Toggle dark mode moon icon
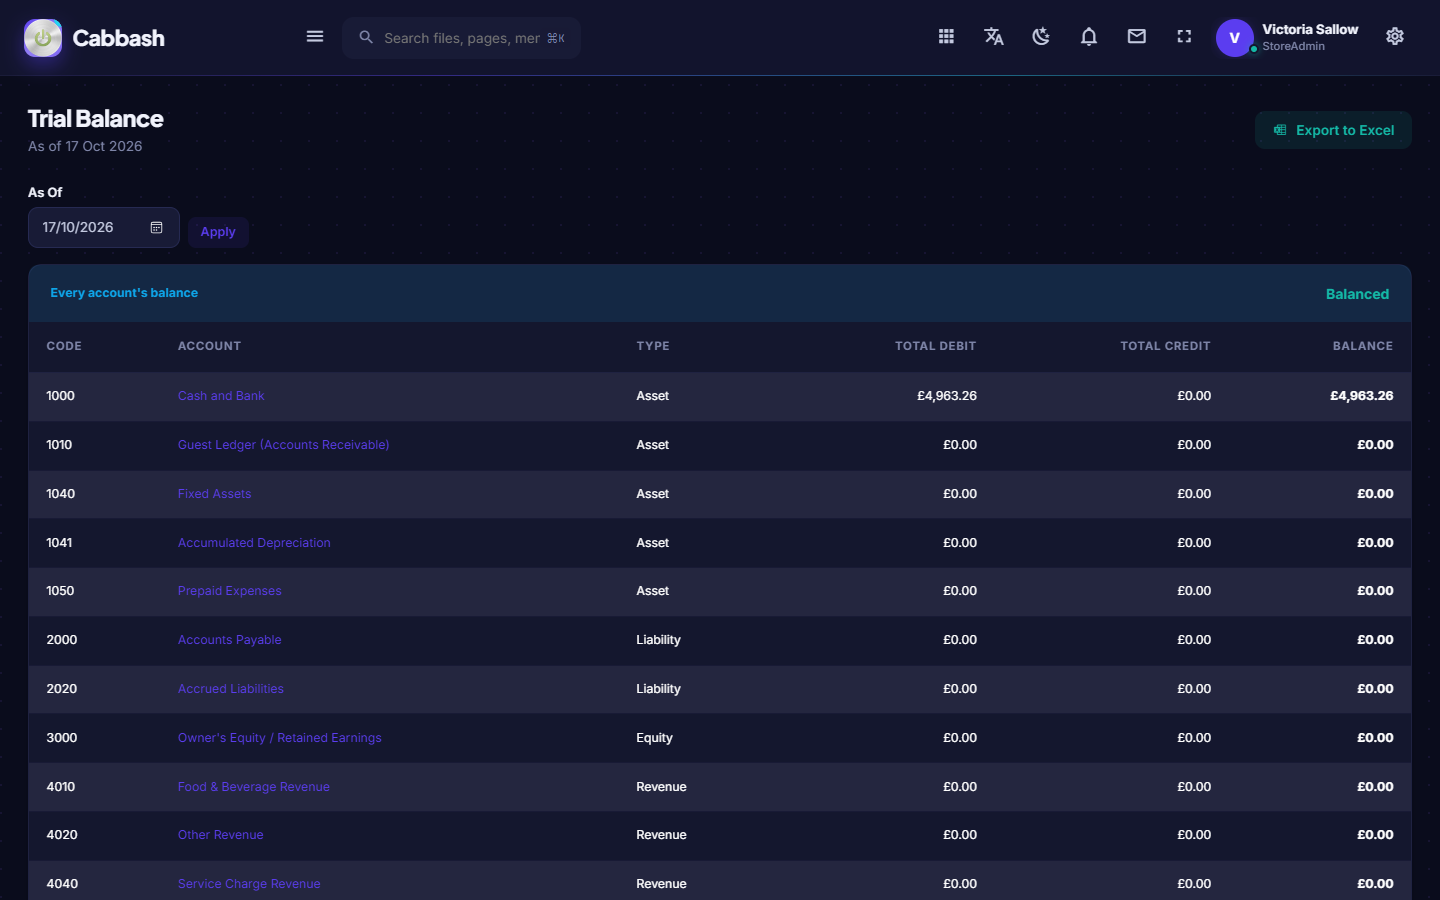Image resolution: width=1440 pixels, height=900 pixels. (x=1041, y=37)
